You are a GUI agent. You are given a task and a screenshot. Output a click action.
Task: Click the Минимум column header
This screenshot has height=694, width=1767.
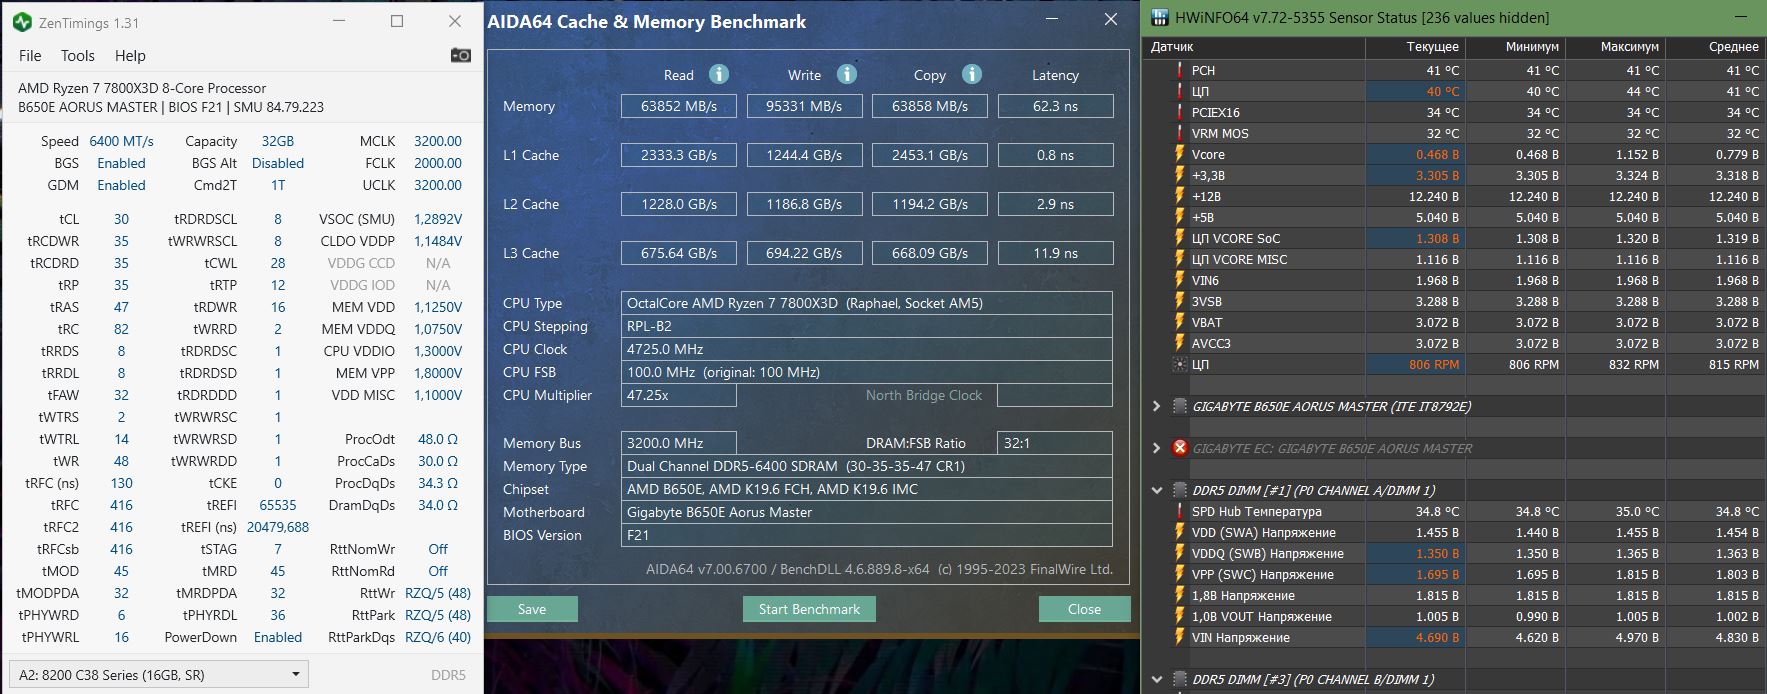coord(1515,47)
